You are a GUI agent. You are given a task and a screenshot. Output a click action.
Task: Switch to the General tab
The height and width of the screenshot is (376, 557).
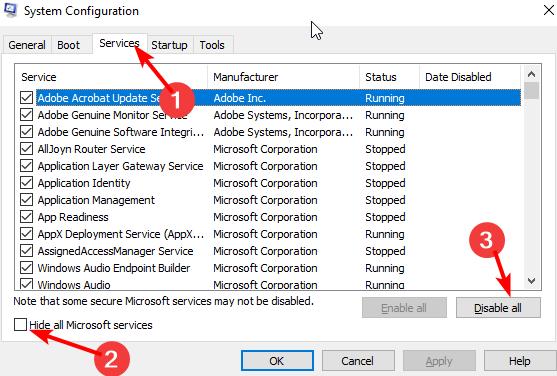(x=27, y=45)
